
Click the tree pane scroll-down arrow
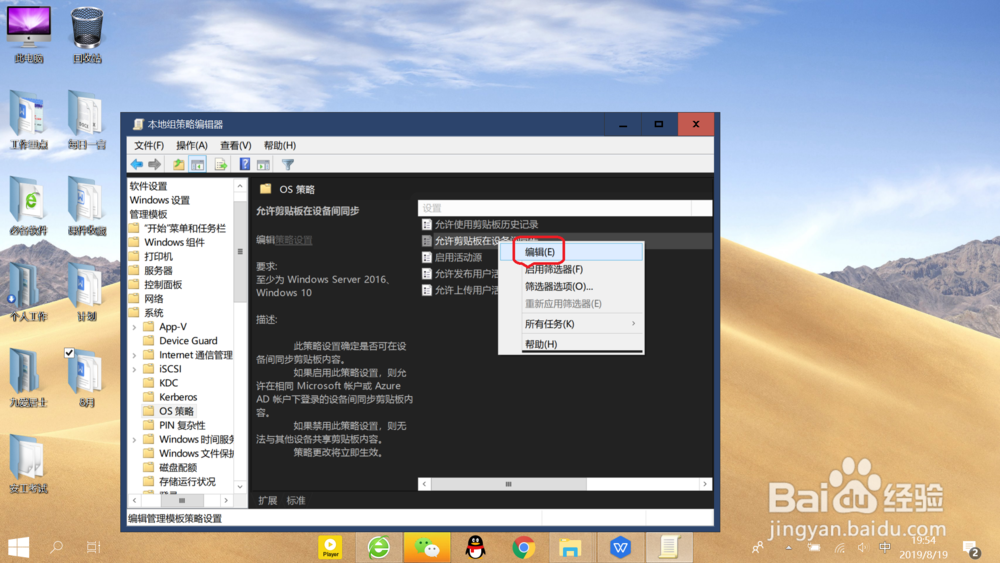(240, 486)
